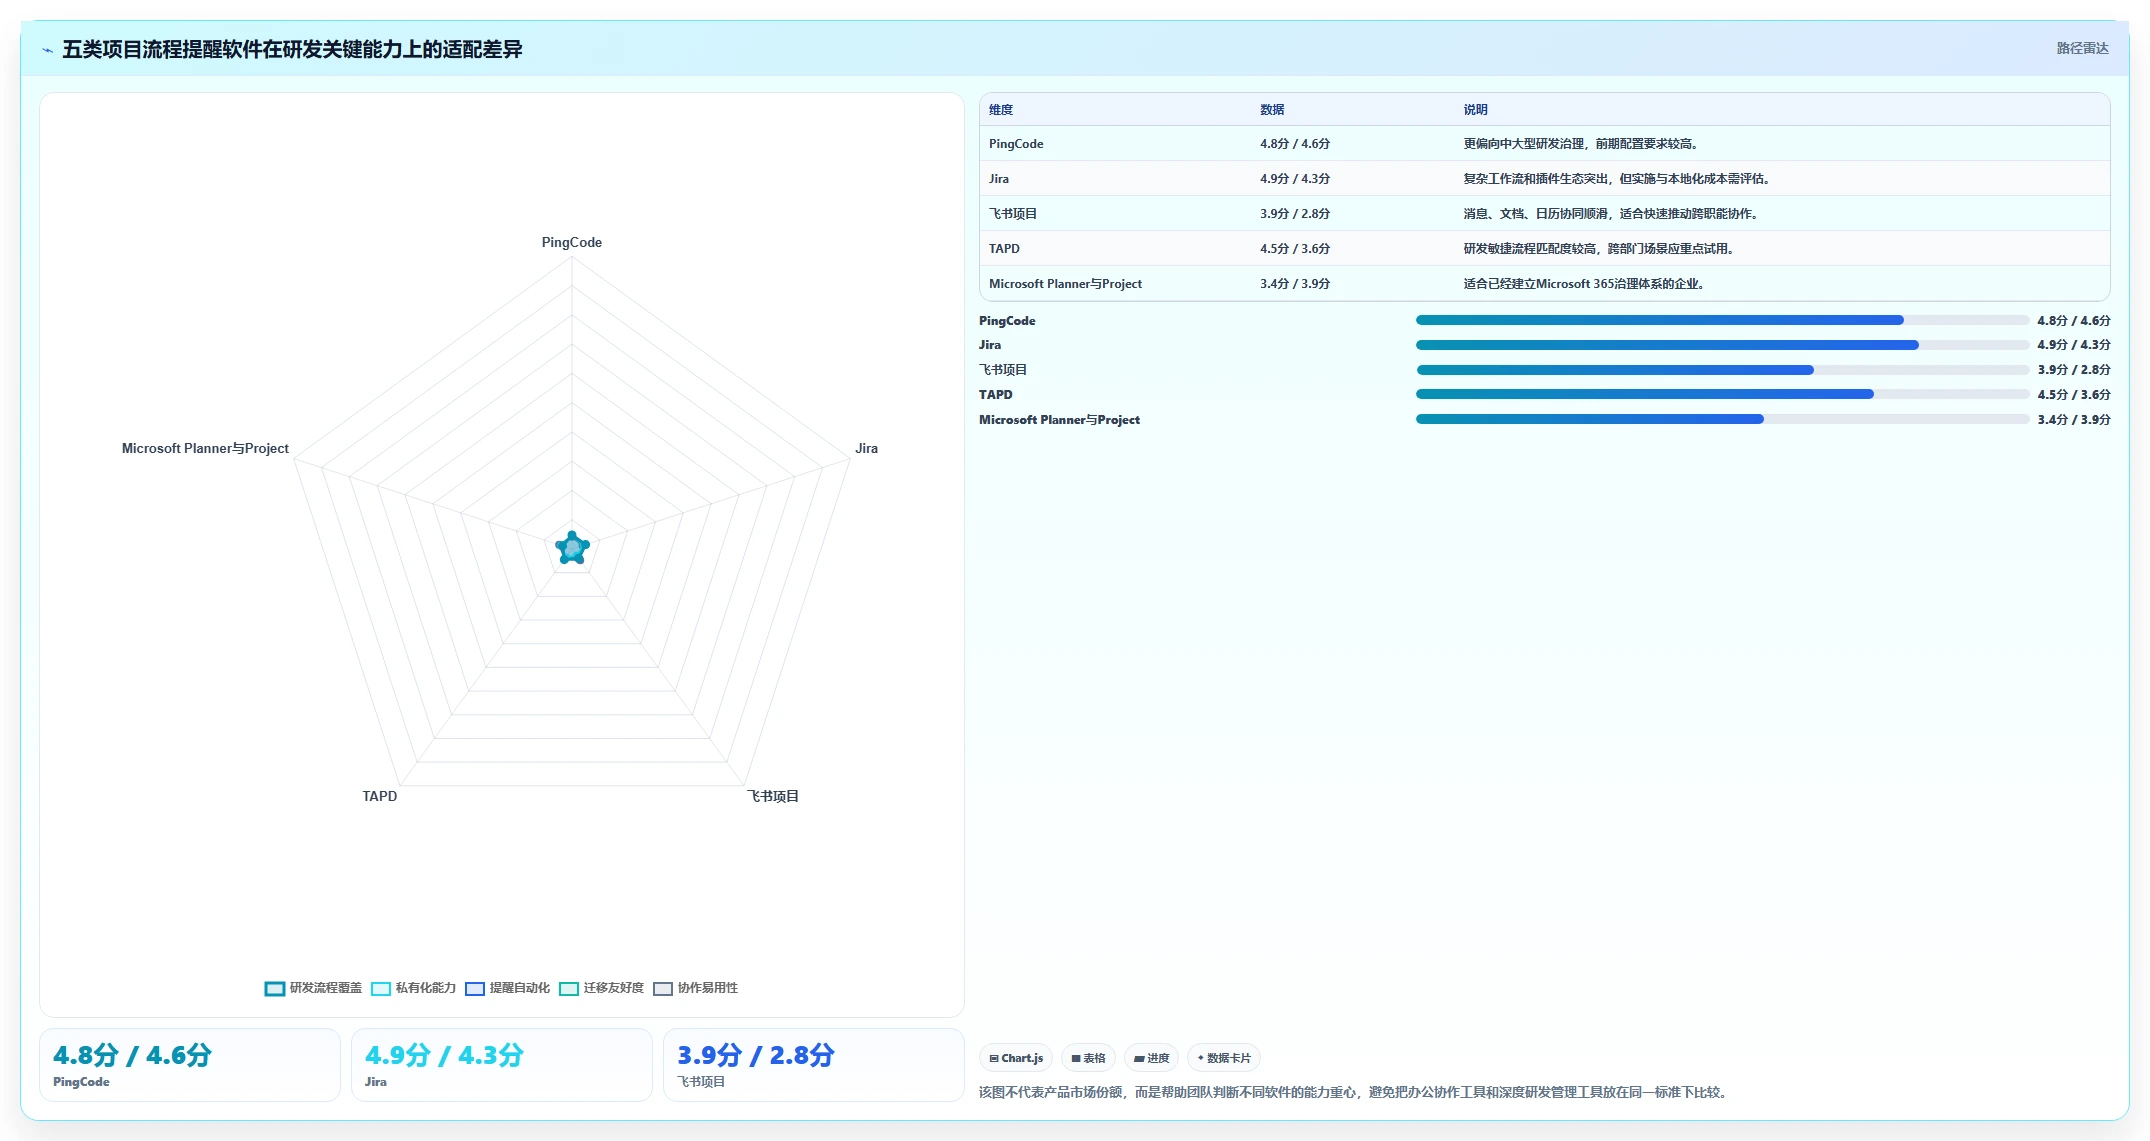This screenshot has width=2150, height=1141.
Task: Click table value 4.9分 / 4.3分
Action: [1295, 179]
